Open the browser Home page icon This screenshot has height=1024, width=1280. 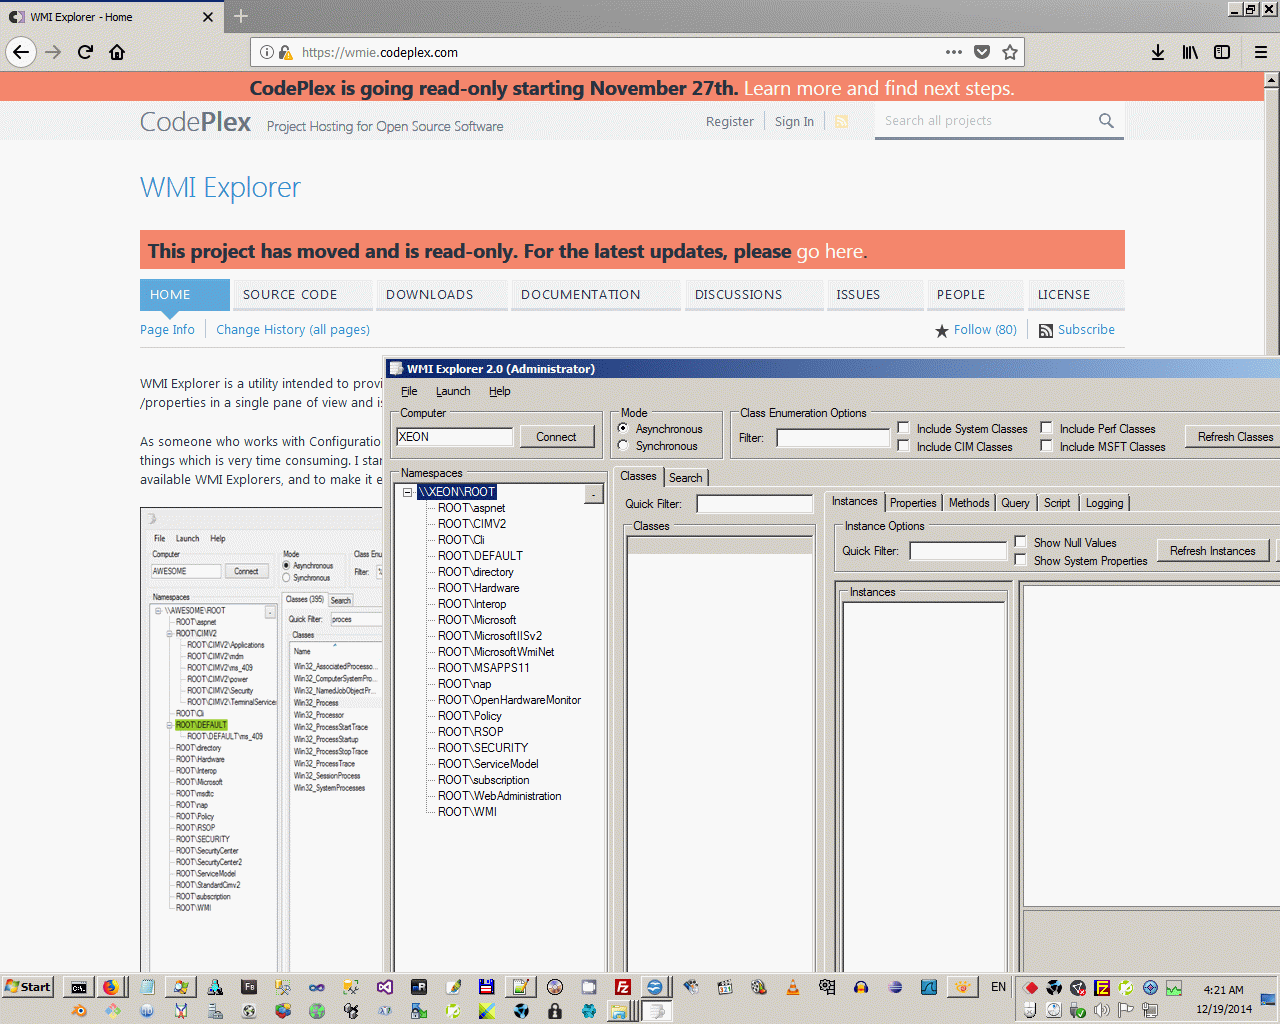click(x=117, y=52)
